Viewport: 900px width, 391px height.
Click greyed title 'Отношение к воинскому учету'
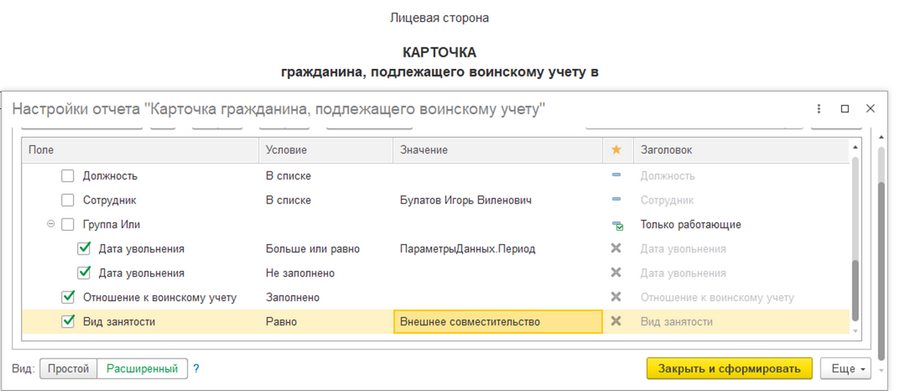tap(717, 297)
